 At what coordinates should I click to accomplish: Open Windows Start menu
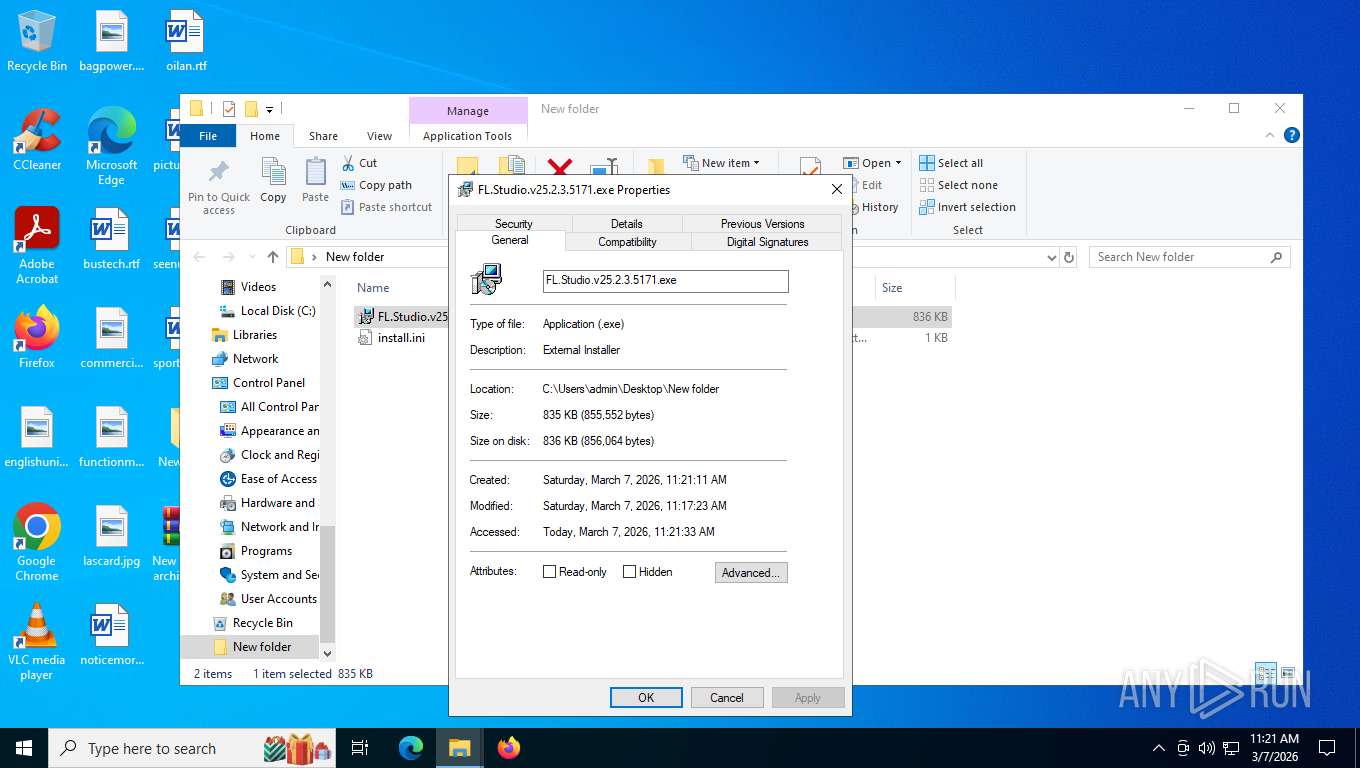click(24, 748)
